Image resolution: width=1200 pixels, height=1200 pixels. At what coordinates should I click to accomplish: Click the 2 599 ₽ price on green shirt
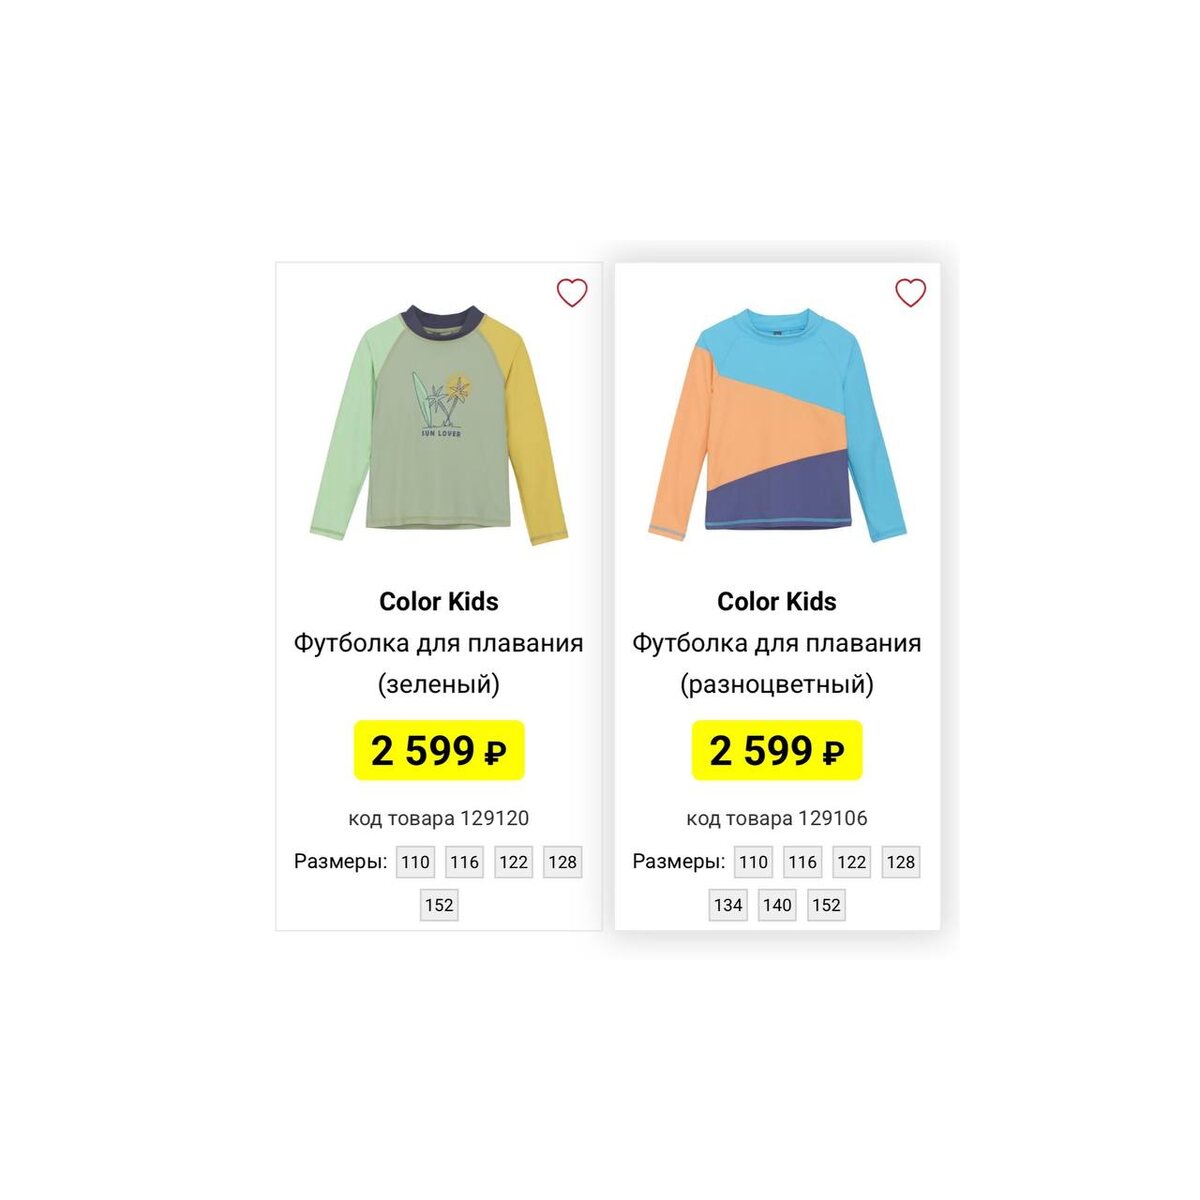click(x=439, y=750)
